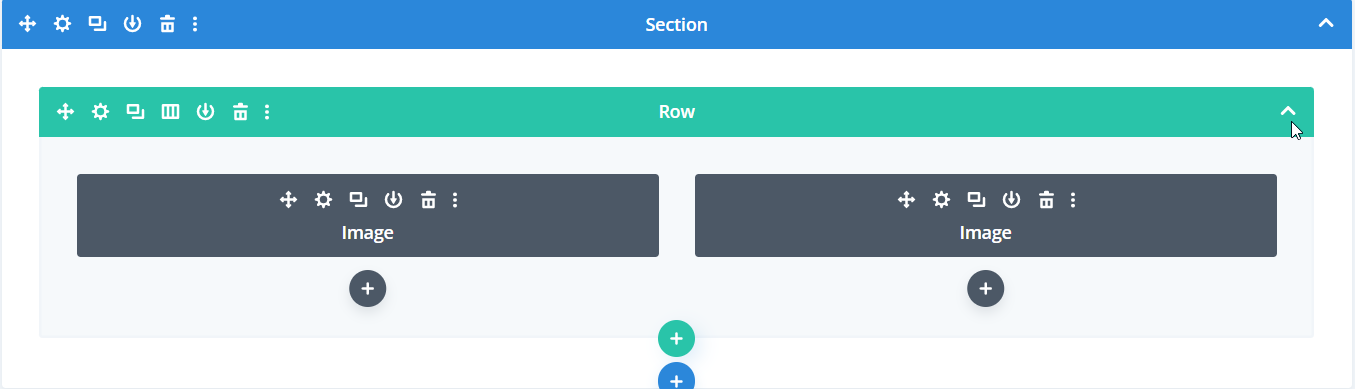Image resolution: width=1355 pixels, height=389 pixels.
Task: Open Section settings gear icon
Action: [62, 24]
